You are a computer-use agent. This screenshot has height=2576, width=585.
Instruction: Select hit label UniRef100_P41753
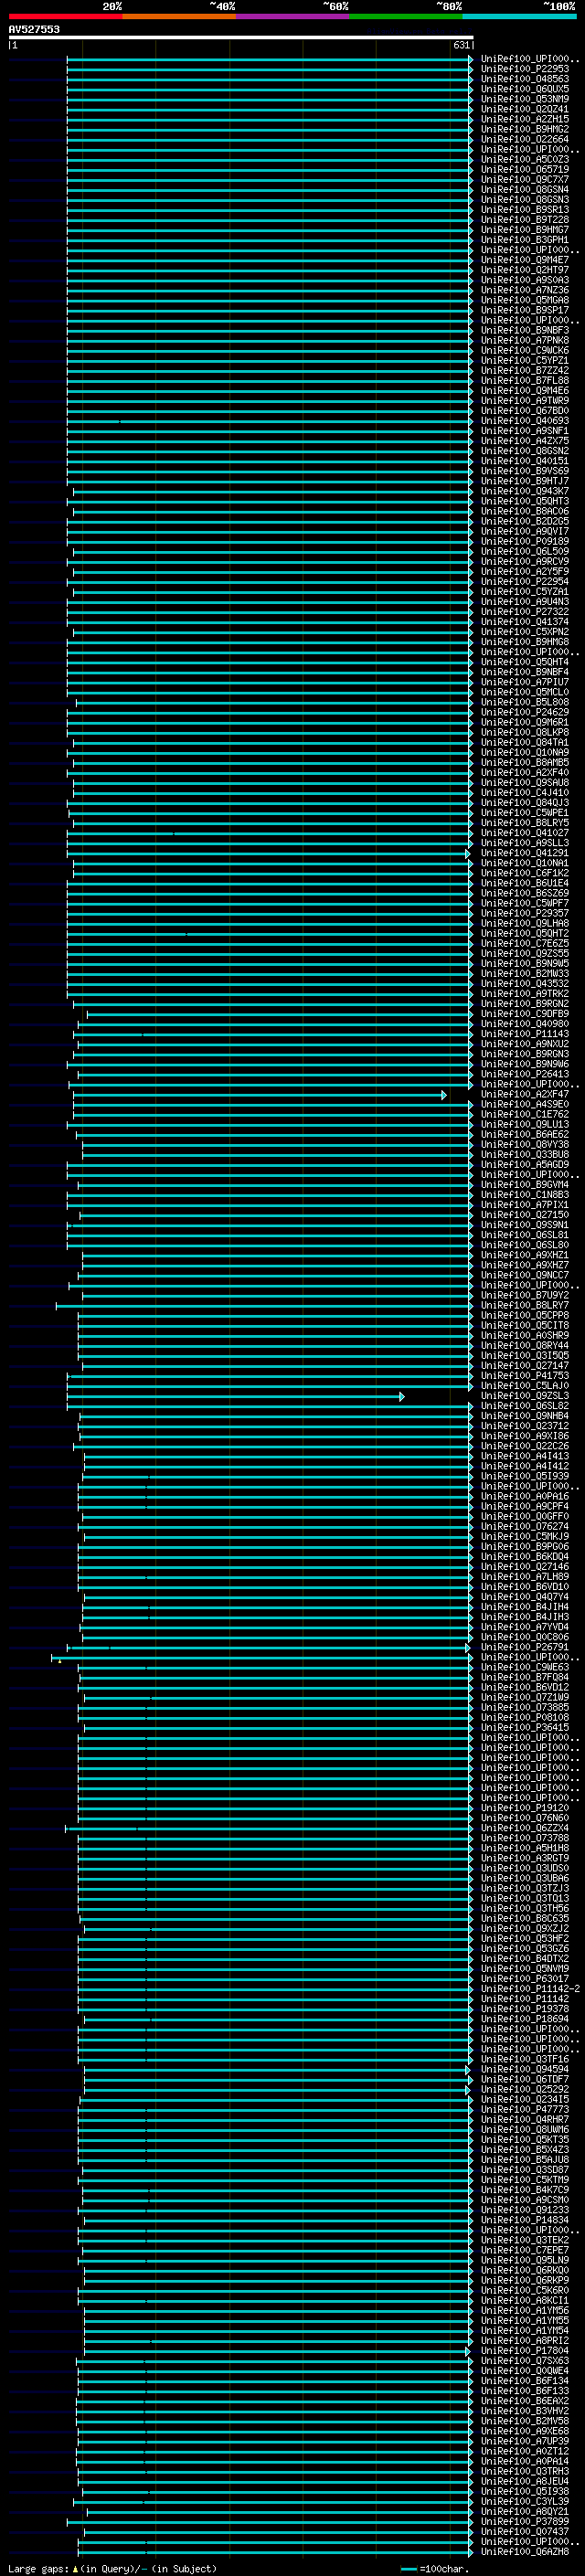tap(525, 1376)
